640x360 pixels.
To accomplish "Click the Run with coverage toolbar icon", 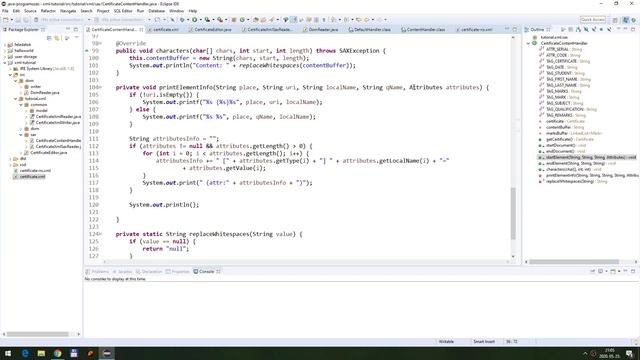I will 207,20.
